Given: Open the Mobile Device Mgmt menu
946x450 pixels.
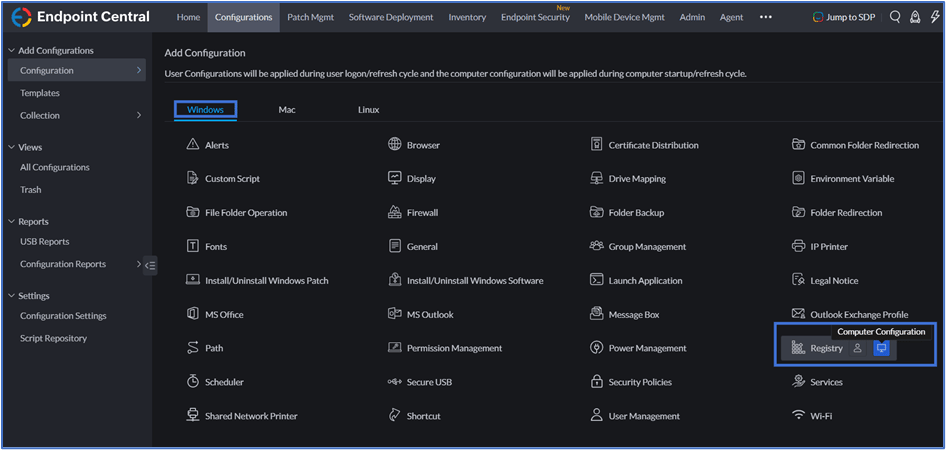Looking at the screenshot, I should coord(624,17).
